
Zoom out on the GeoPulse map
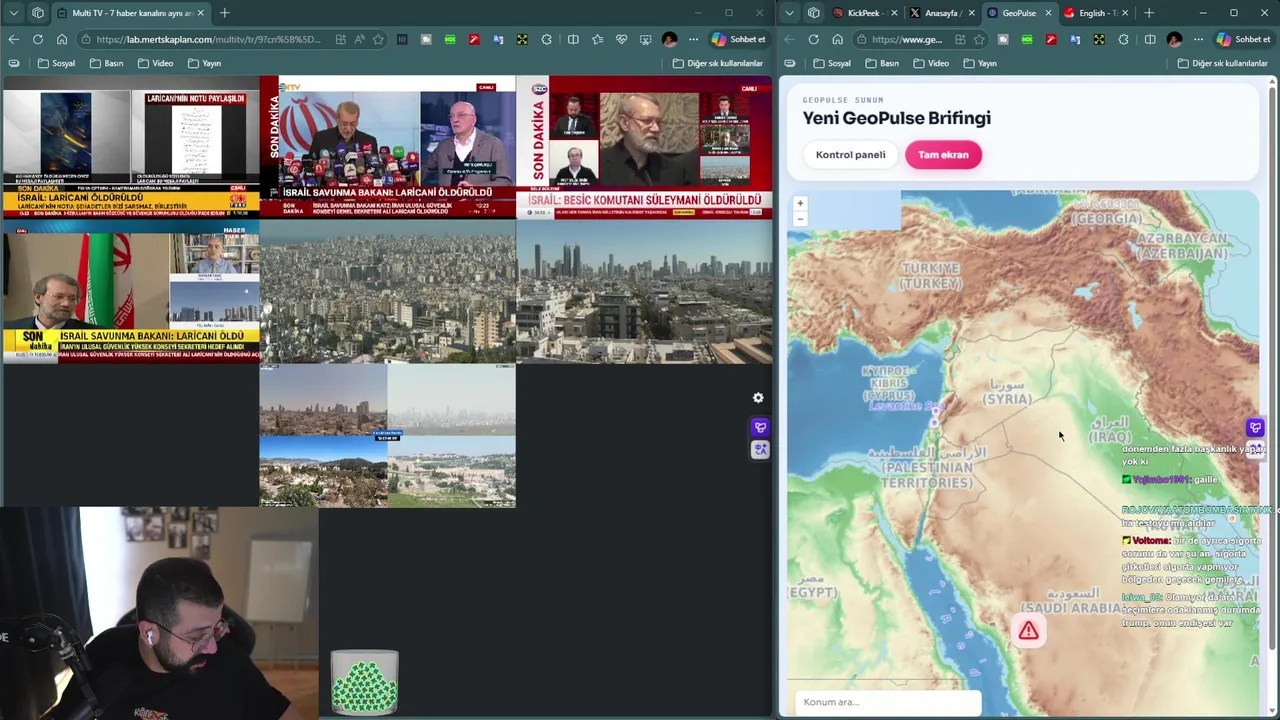coord(800,218)
